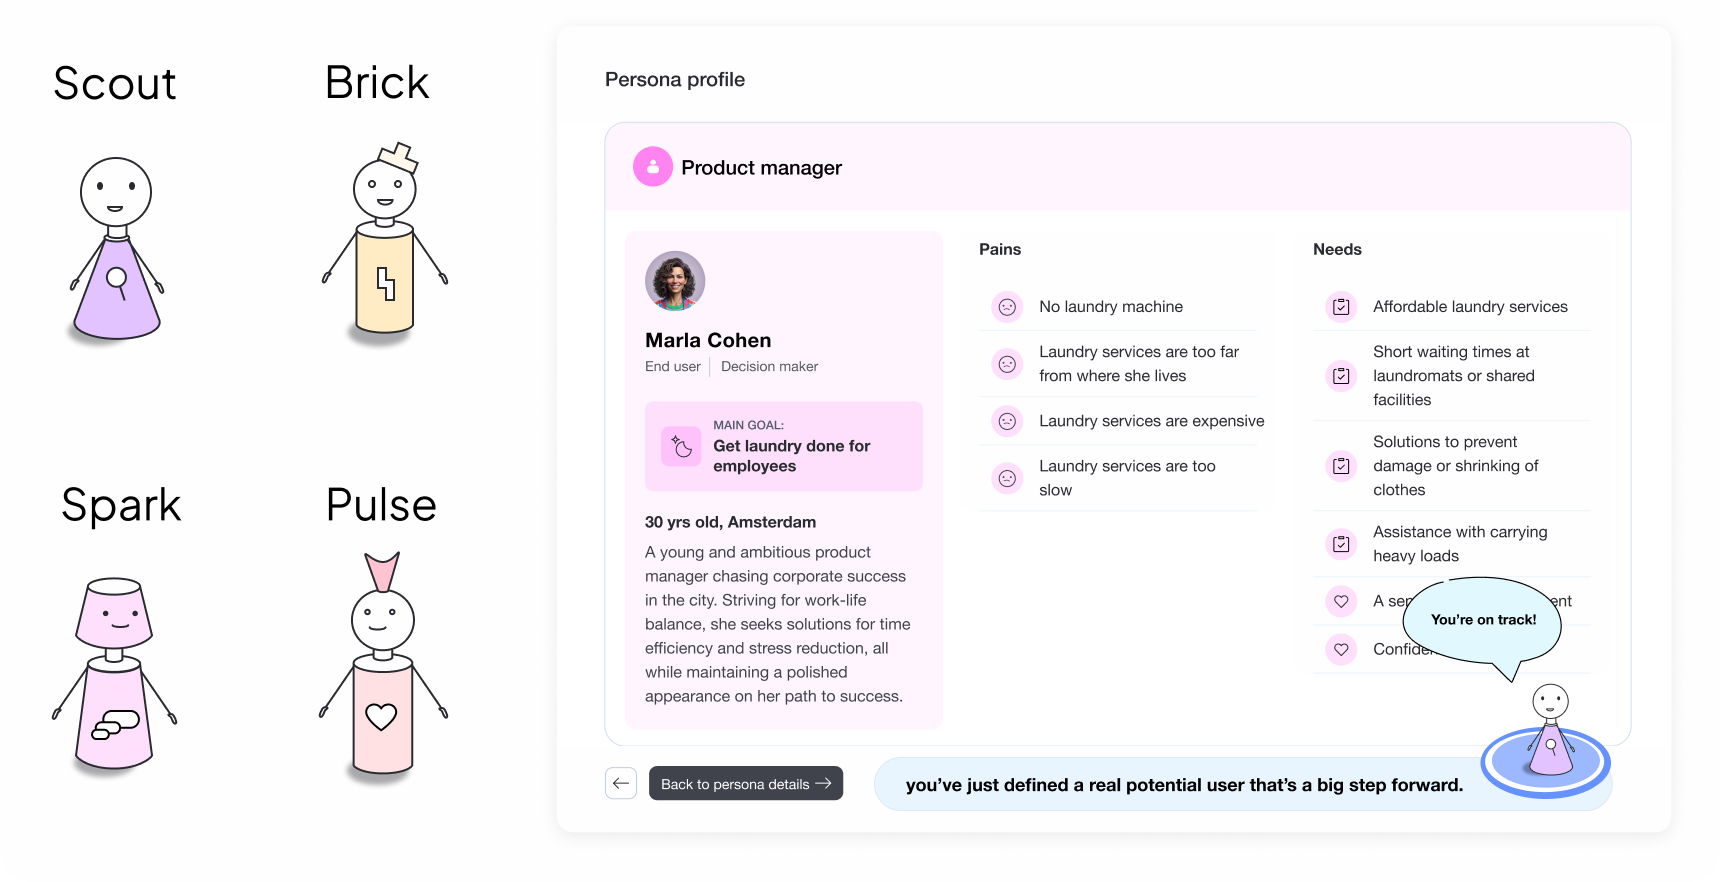This screenshot has width=1720, height=882.
Task: Click the Scout mascot on blue circle
Action: tap(1547, 738)
